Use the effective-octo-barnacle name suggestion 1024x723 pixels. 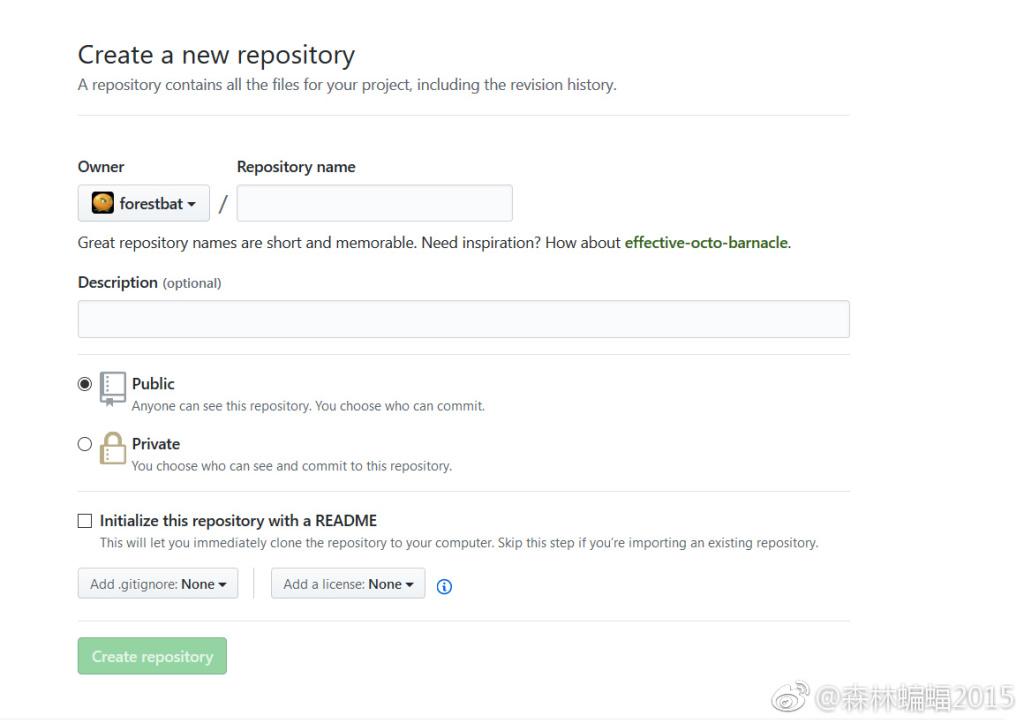[x=706, y=243]
